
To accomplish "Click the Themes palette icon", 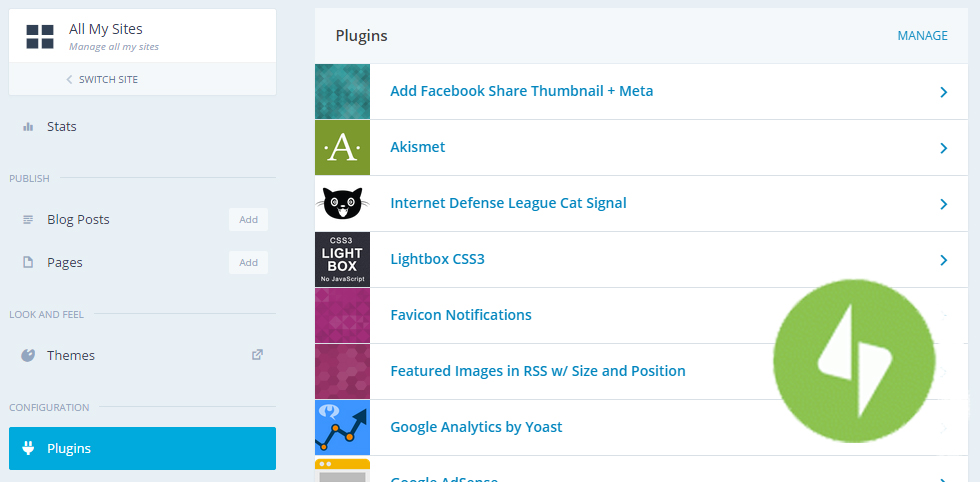I will coord(28,356).
